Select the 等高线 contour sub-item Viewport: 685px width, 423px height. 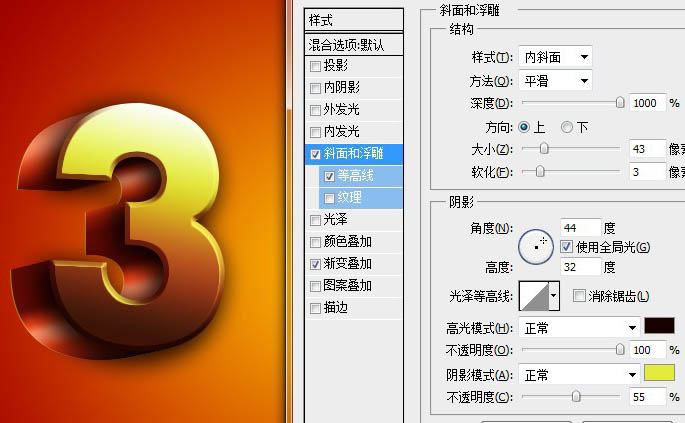(356, 176)
